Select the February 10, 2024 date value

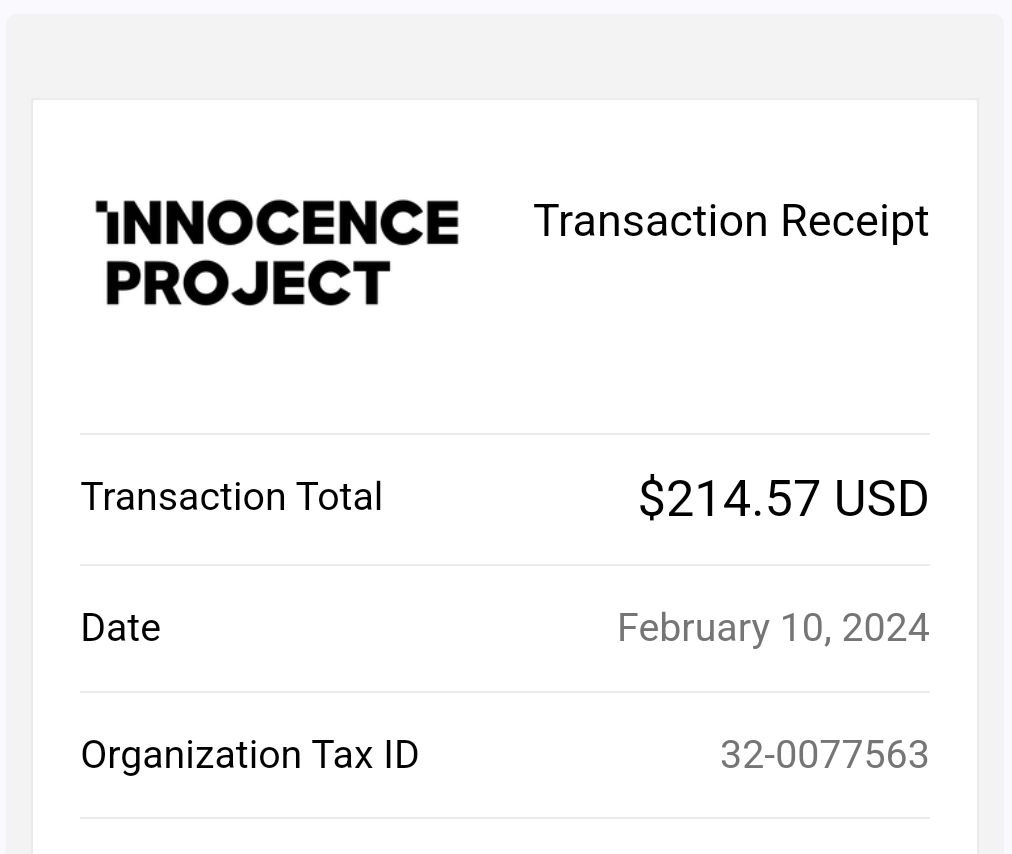773,628
